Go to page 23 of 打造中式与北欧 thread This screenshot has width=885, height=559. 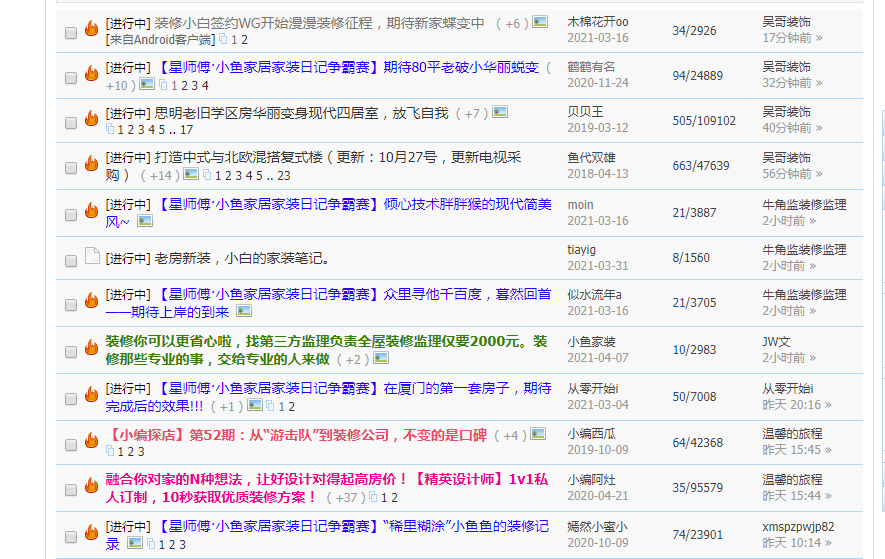(284, 175)
